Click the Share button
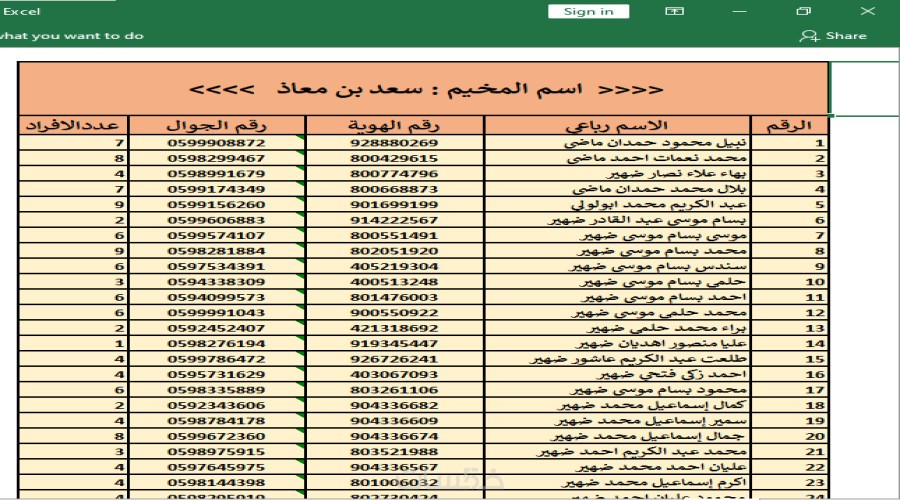Screen dimensions: 900x500 [x=833, y=36]
